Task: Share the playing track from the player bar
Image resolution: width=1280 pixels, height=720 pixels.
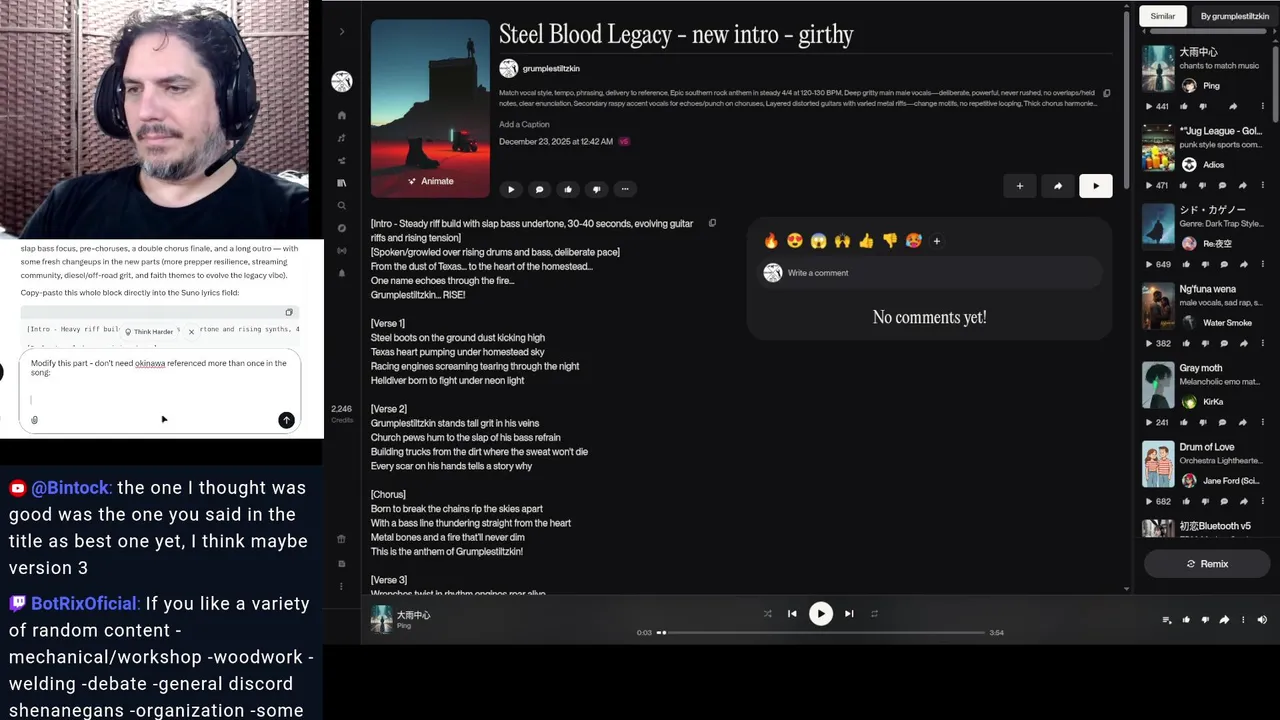Action: point(1224,620)
